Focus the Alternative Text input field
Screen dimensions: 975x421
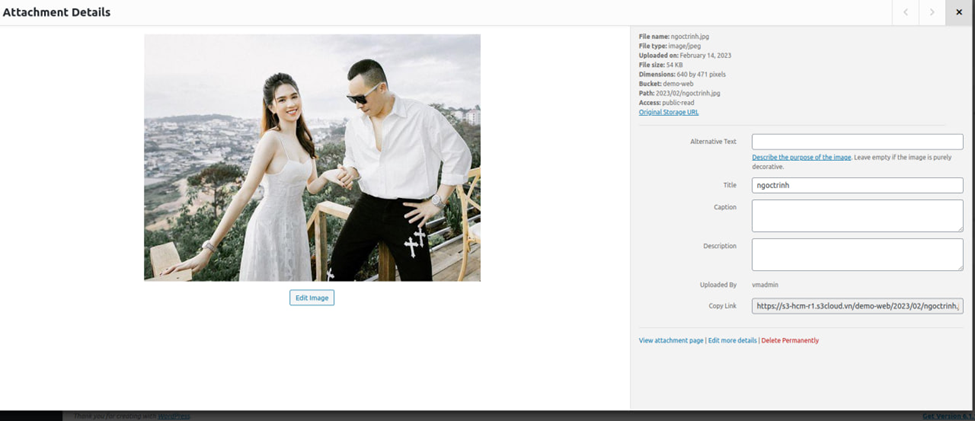(857, 142)
